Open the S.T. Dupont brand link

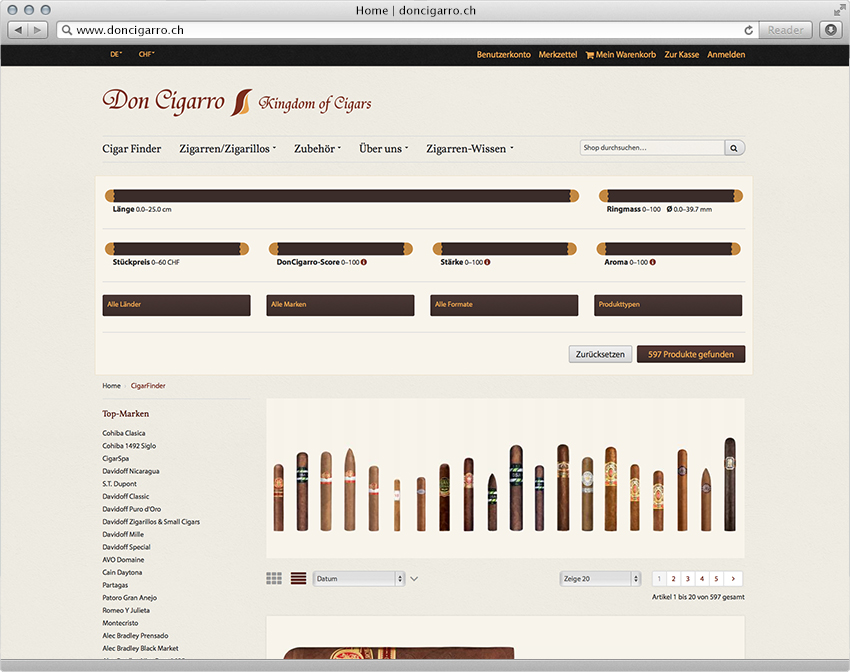click(119, 484)
